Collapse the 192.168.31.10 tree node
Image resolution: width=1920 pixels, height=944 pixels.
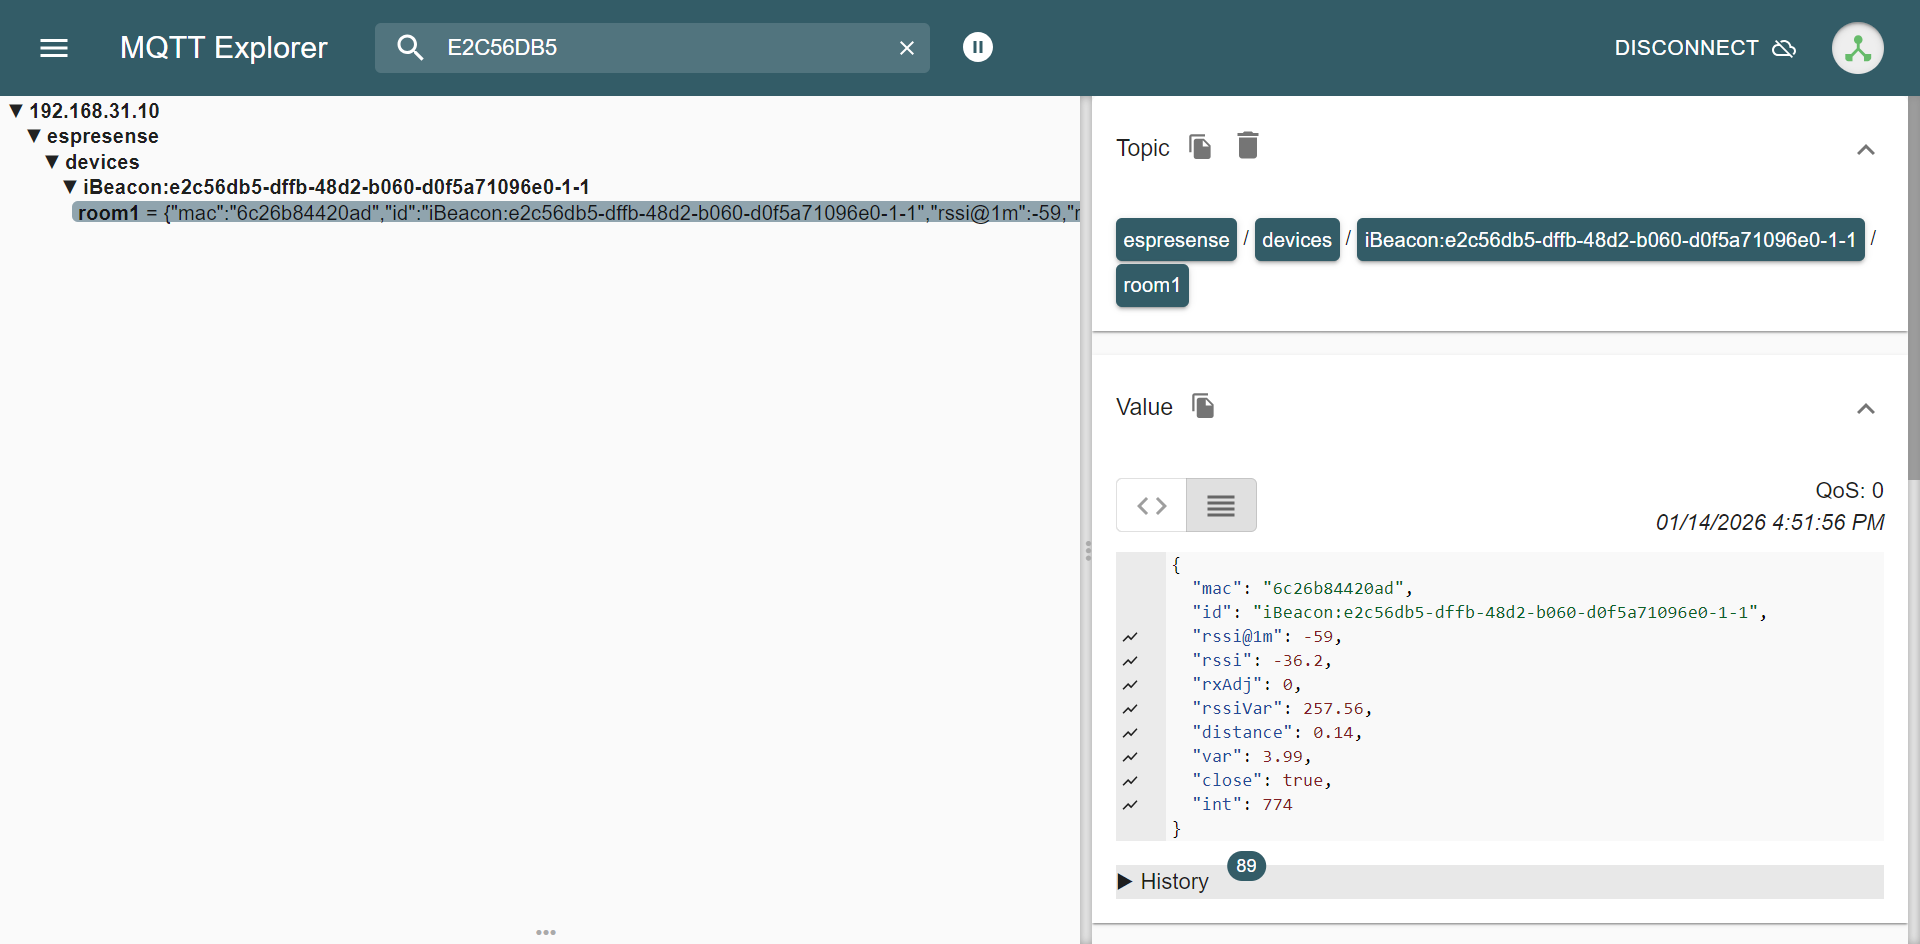[x=16, y=111]
